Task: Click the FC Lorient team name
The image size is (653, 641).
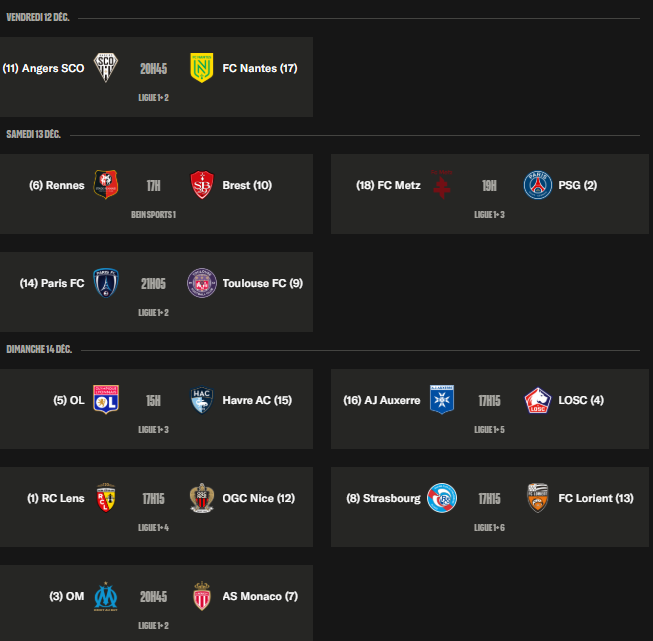Action: tap(596, 498)
